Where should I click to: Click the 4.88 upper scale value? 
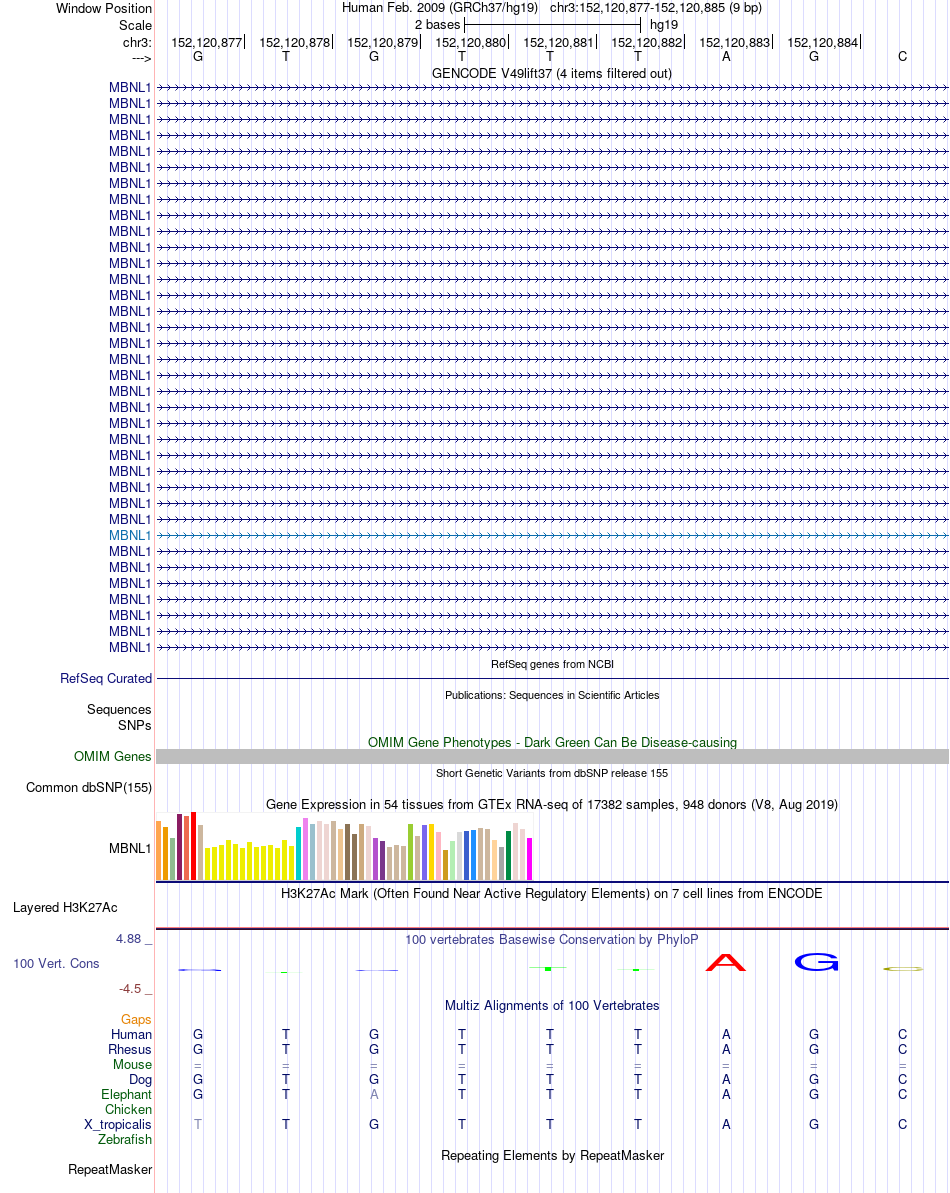129,939
